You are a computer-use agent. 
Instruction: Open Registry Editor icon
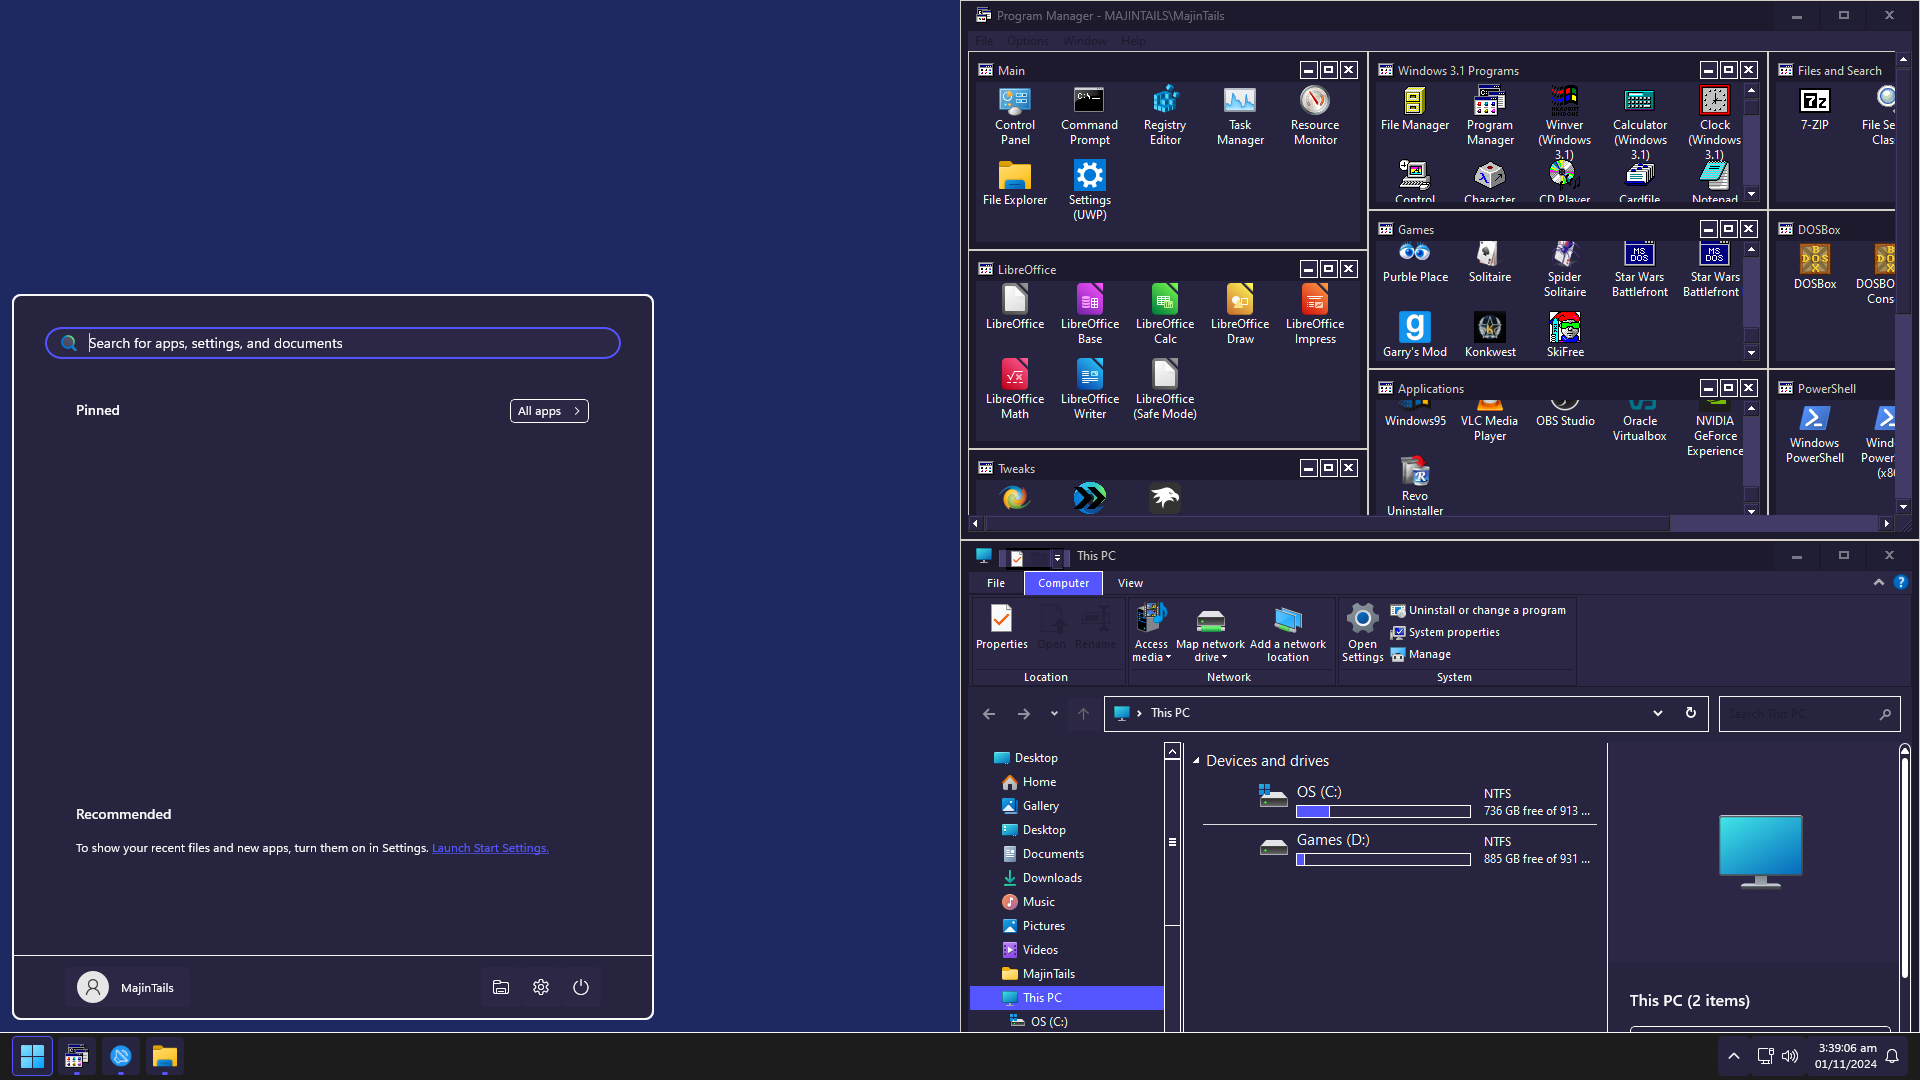[x=1165, y=116]
